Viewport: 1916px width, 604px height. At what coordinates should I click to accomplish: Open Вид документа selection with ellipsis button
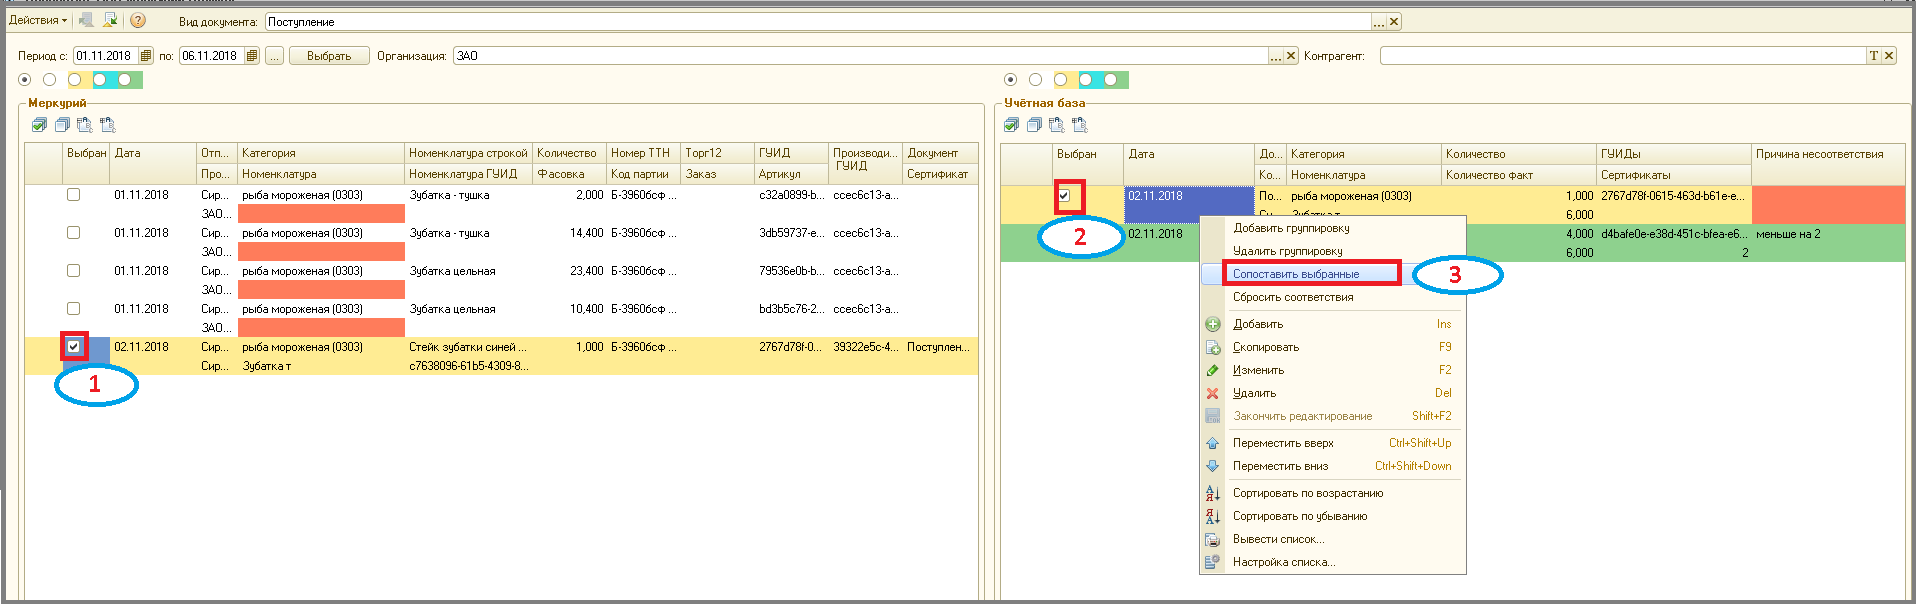click(x=1379, y=21)
